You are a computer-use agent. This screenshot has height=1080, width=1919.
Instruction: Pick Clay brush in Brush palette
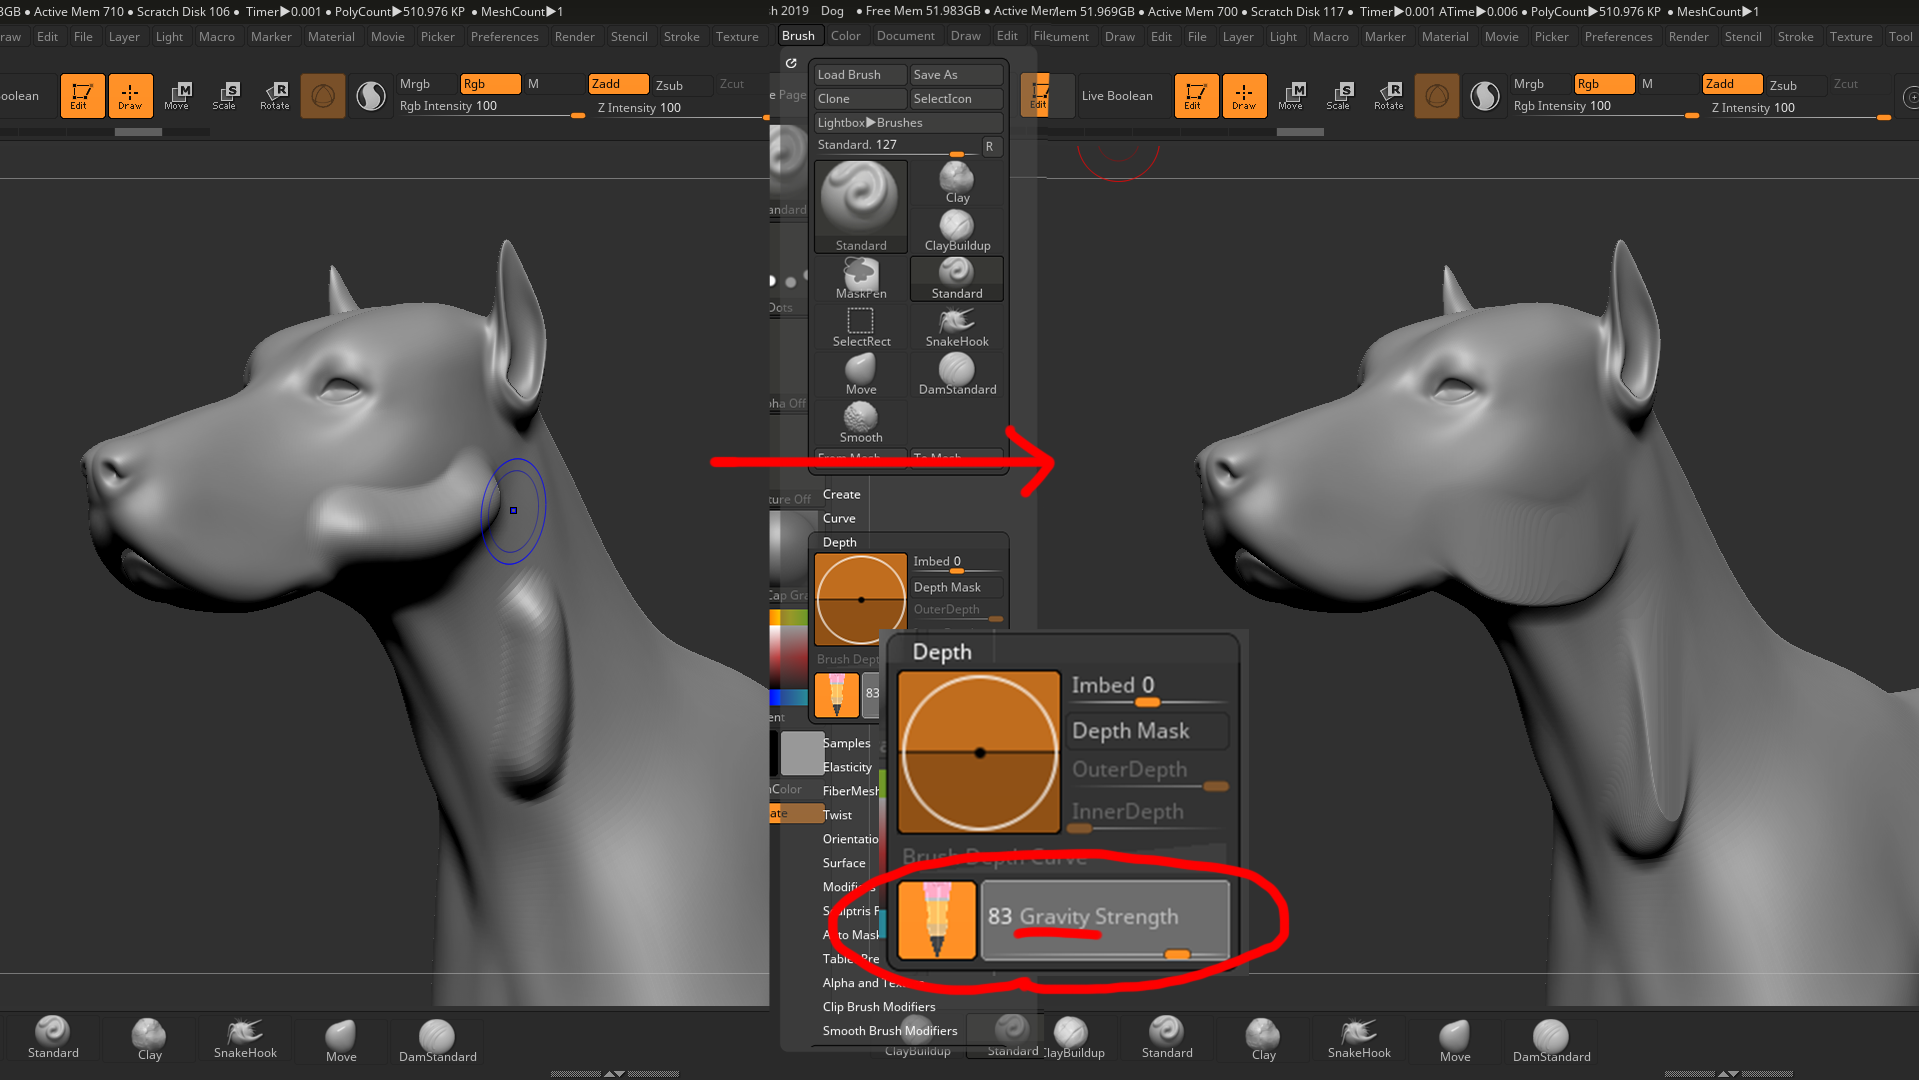[957, 183]
